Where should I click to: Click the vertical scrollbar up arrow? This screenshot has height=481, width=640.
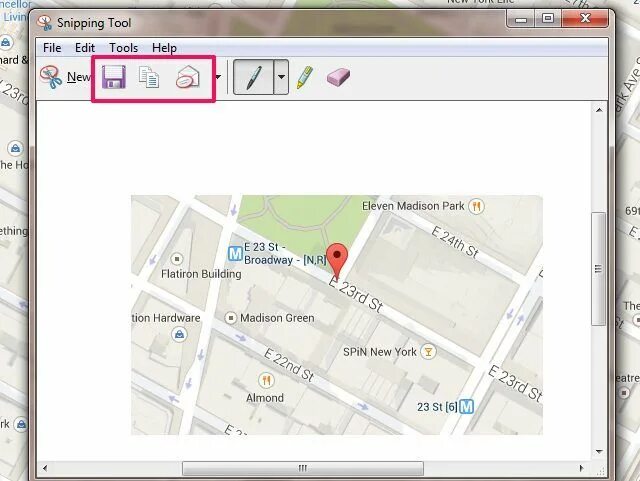pos(599,110)
